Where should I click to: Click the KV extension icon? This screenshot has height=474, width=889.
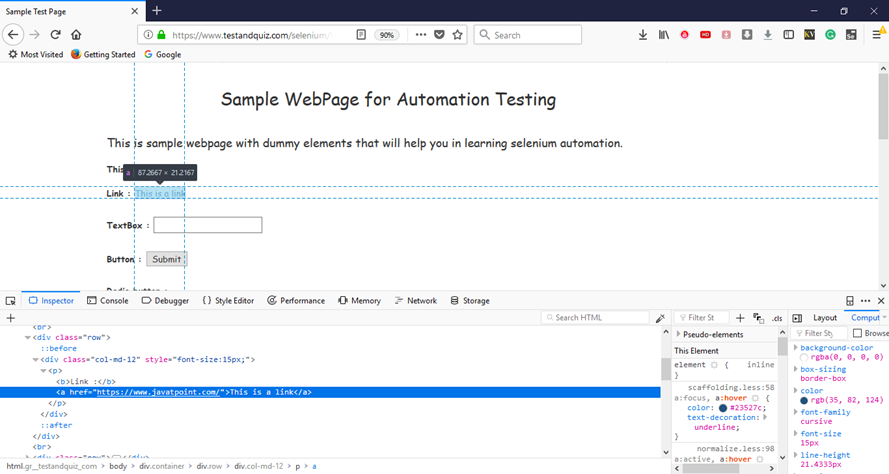pyautogui.click(x=810, y=35)
